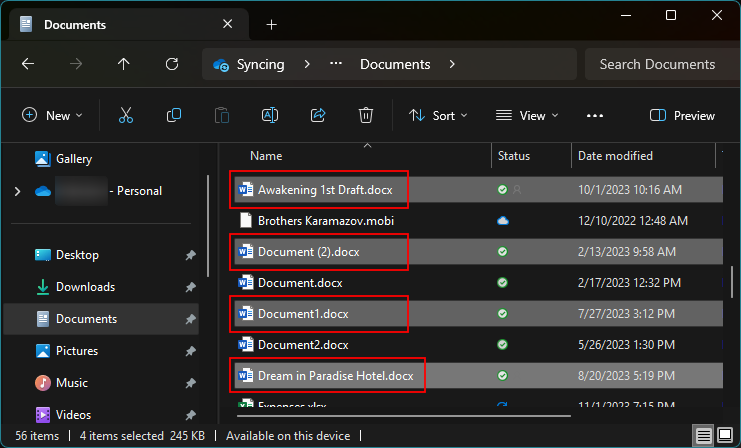The image size is (741, 448).
Task: Open Downloads in the sidebar
Action: pos(86,287)
